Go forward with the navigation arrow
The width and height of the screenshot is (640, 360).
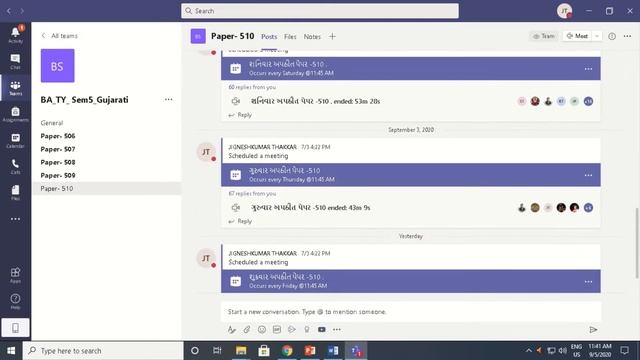pyautogui.click(x=22, y=11)
